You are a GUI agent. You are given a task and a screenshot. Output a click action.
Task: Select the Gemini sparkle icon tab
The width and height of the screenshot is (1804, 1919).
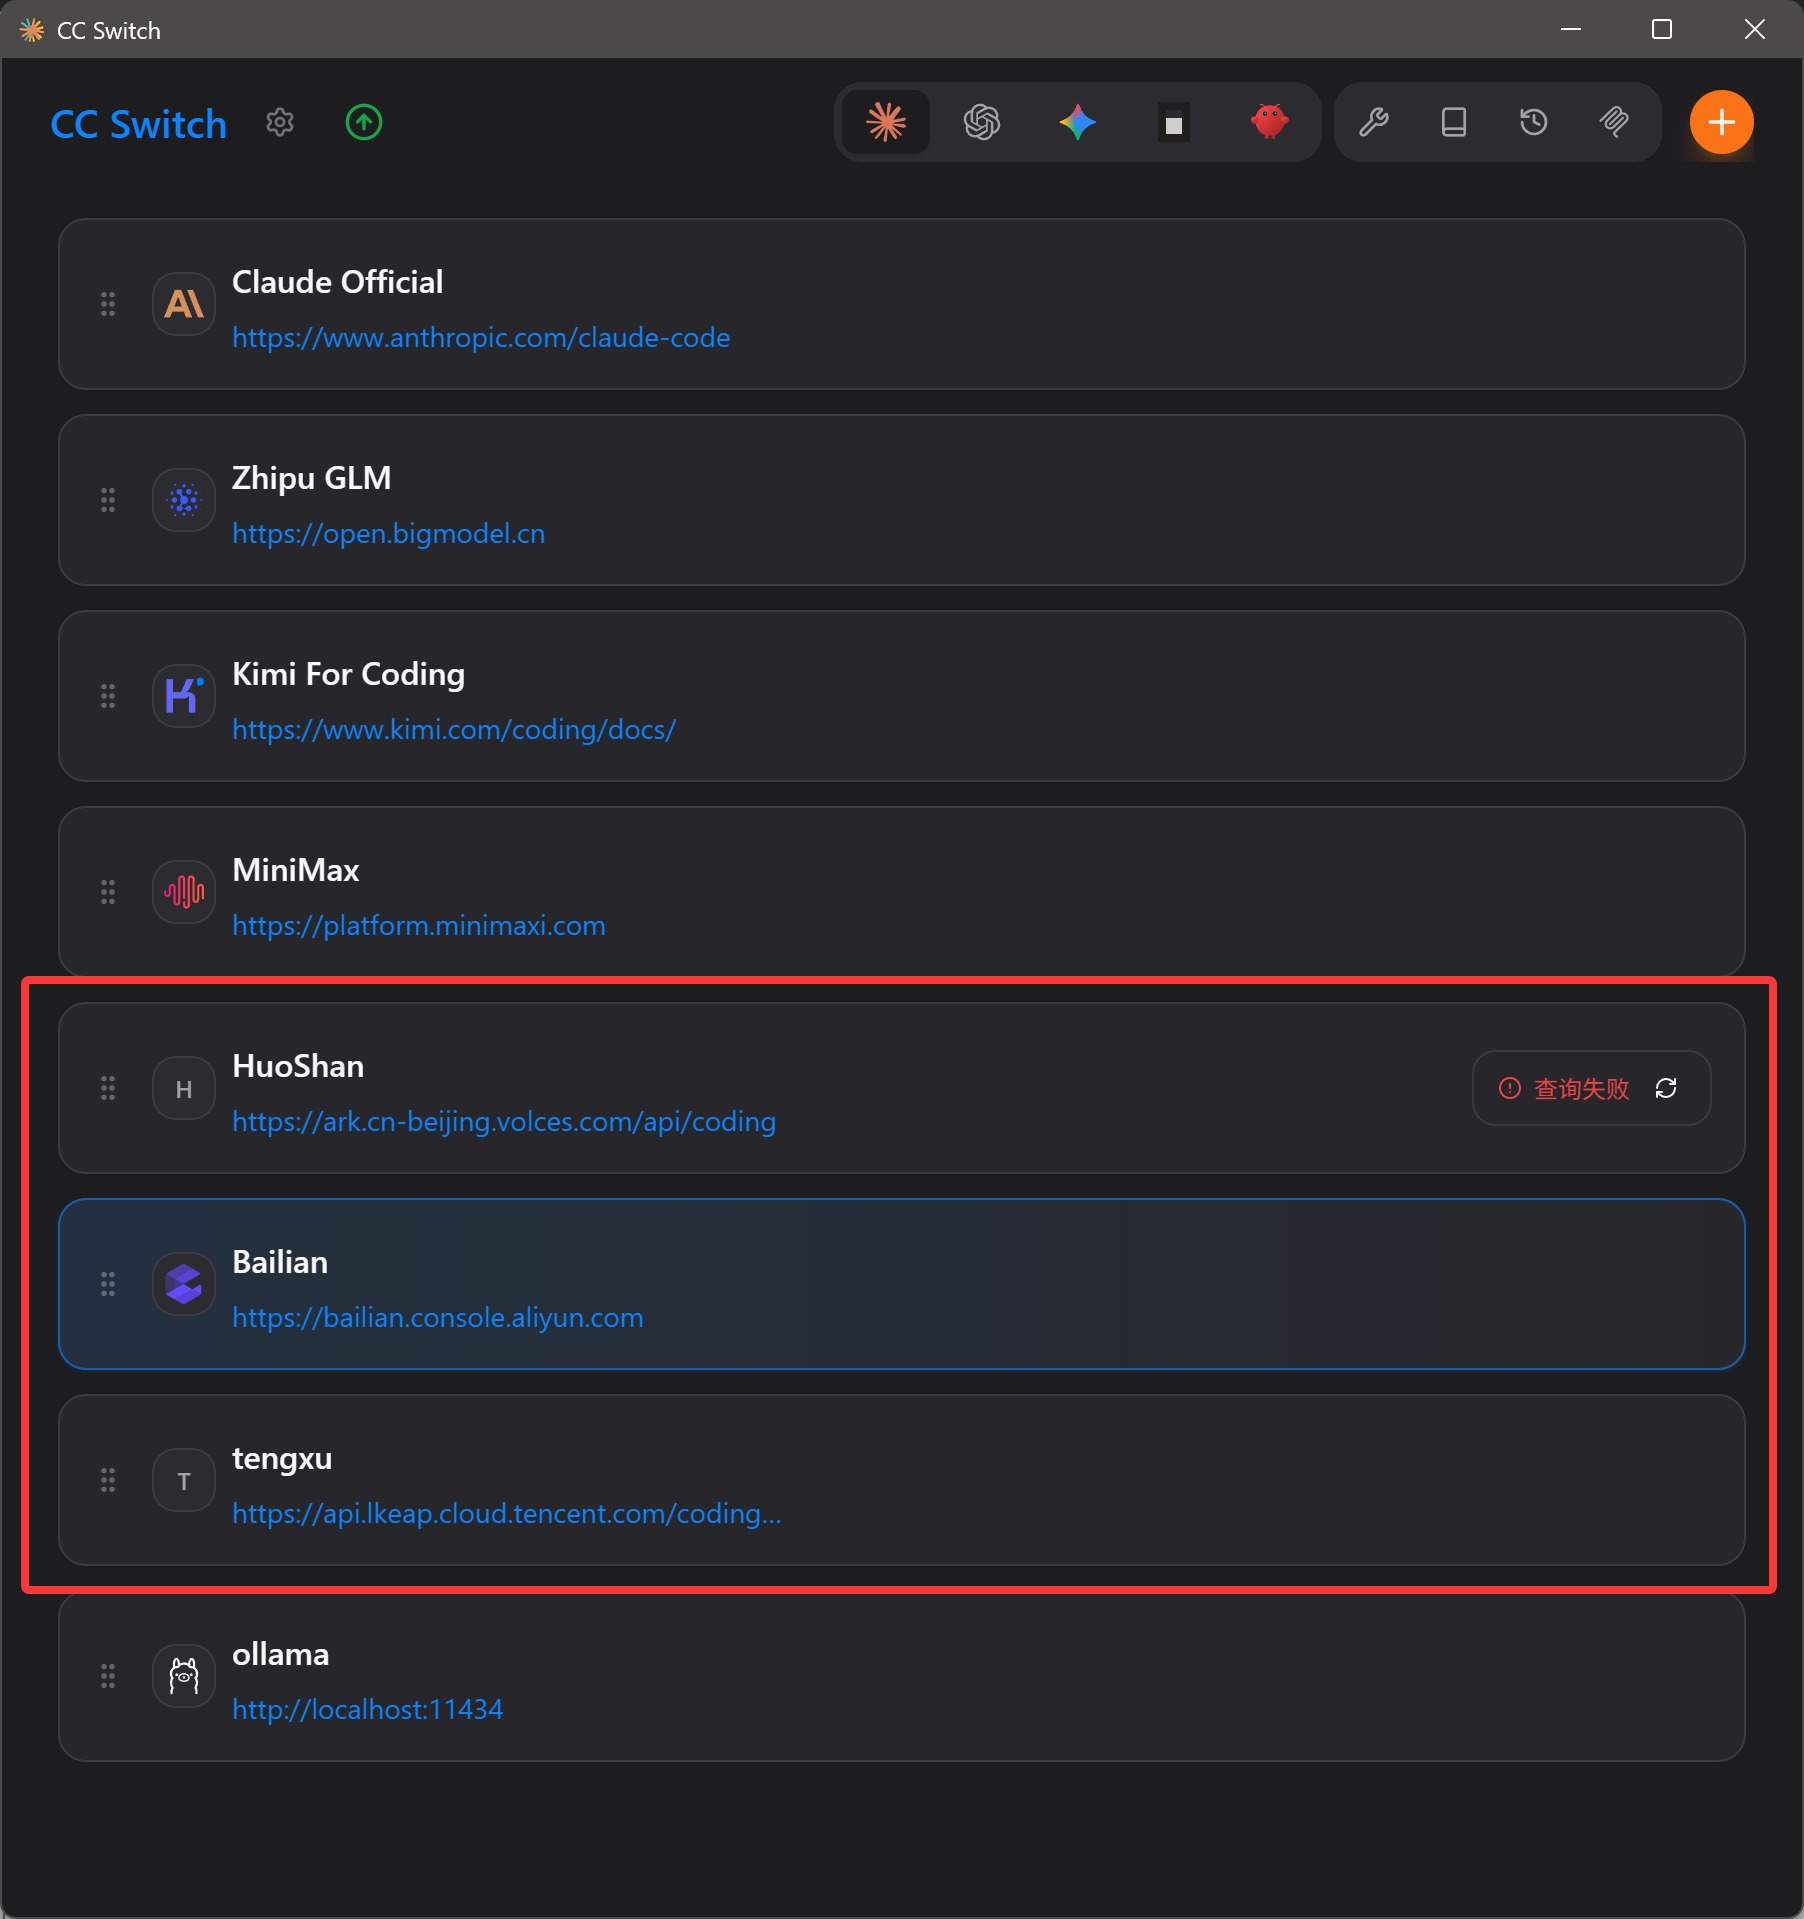click(x=1077, y=122)
